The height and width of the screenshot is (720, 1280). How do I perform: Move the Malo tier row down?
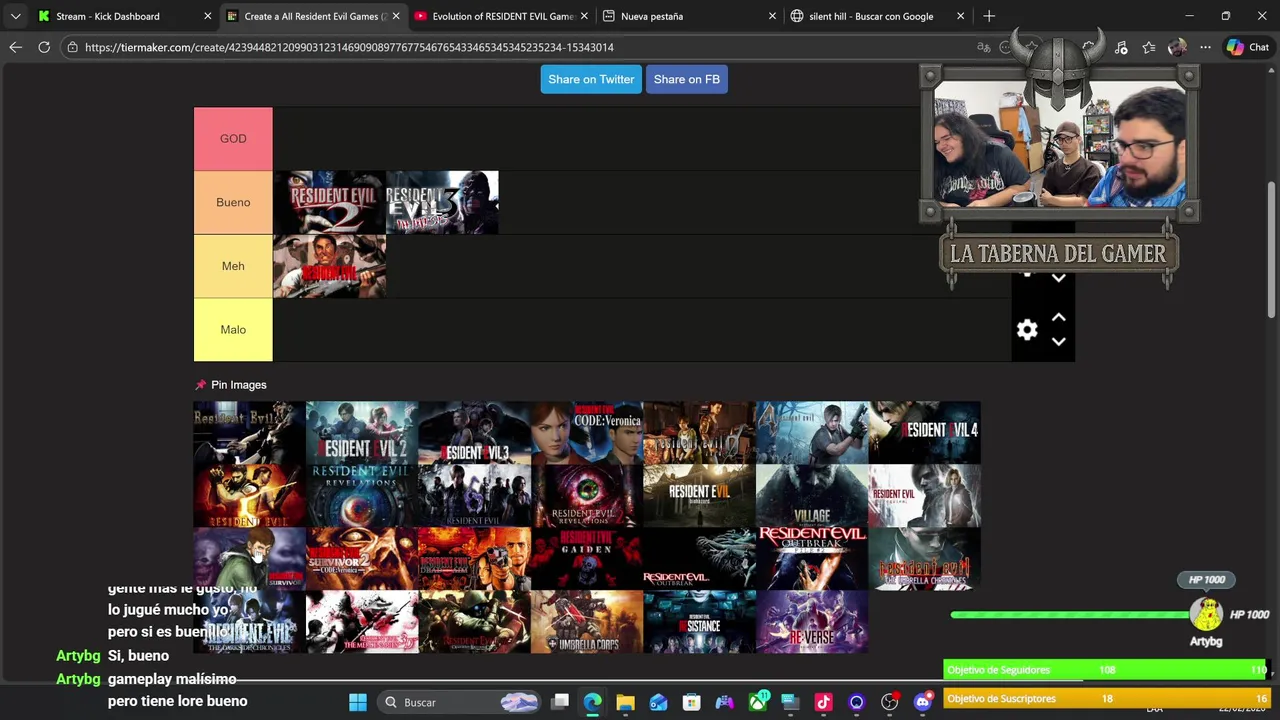coord(1059,341)
